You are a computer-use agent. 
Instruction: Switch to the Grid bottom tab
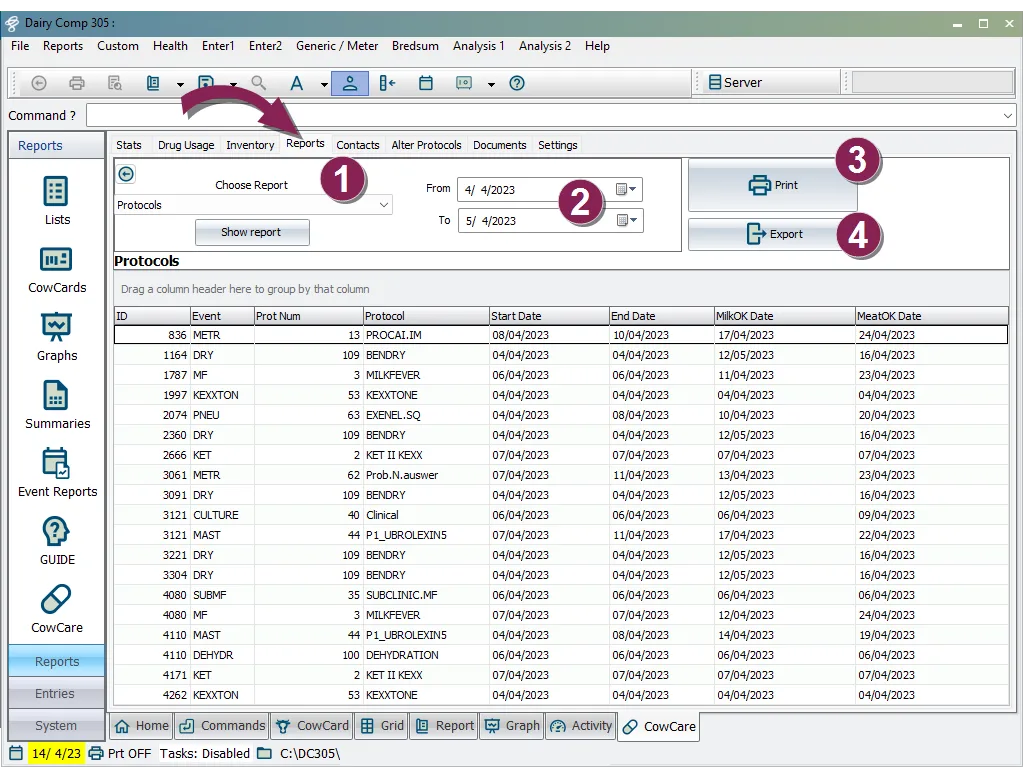pyautogui.click(x=382, y=726)
